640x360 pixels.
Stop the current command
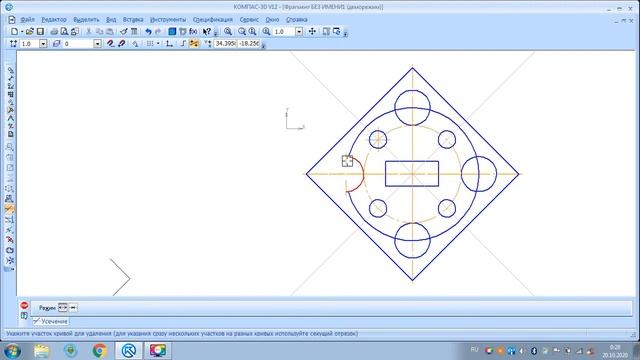(x=24, y=305)
